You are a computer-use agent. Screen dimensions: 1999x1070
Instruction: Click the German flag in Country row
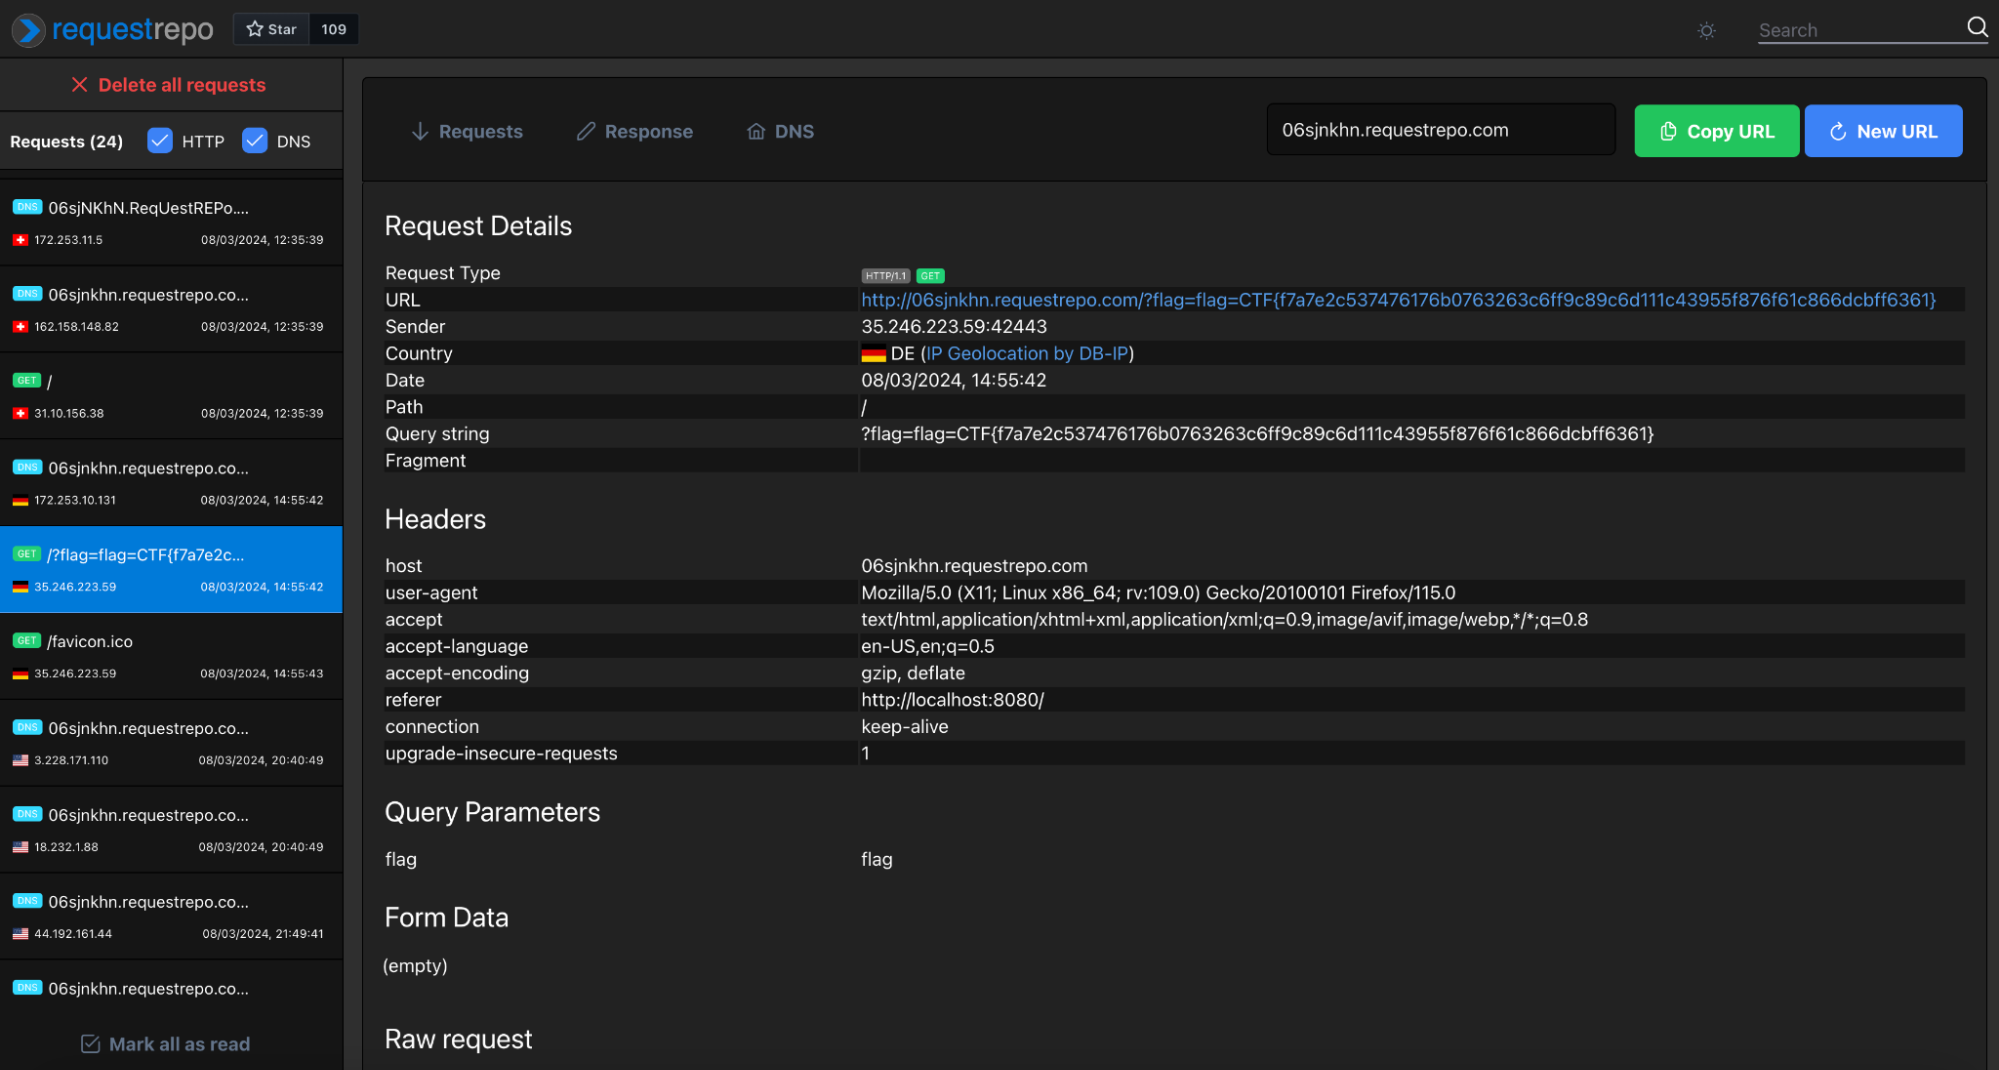pos(873,354)
